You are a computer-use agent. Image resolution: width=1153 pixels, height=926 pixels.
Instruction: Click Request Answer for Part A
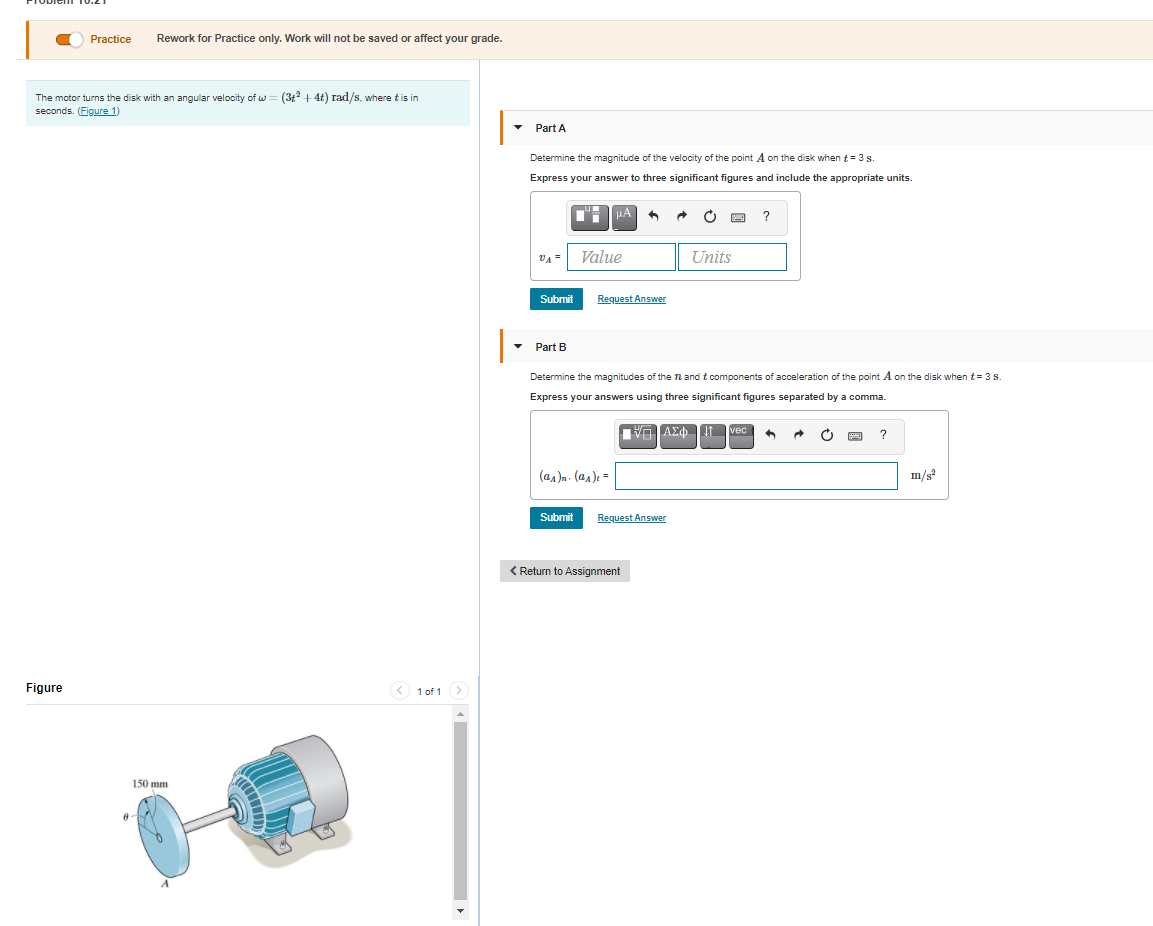pos(631,298)
